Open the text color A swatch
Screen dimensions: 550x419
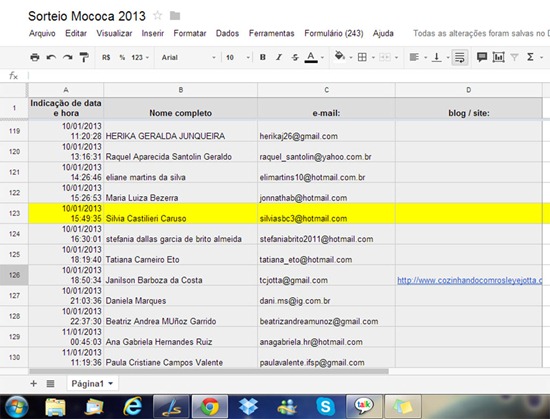tap(311, 57)
